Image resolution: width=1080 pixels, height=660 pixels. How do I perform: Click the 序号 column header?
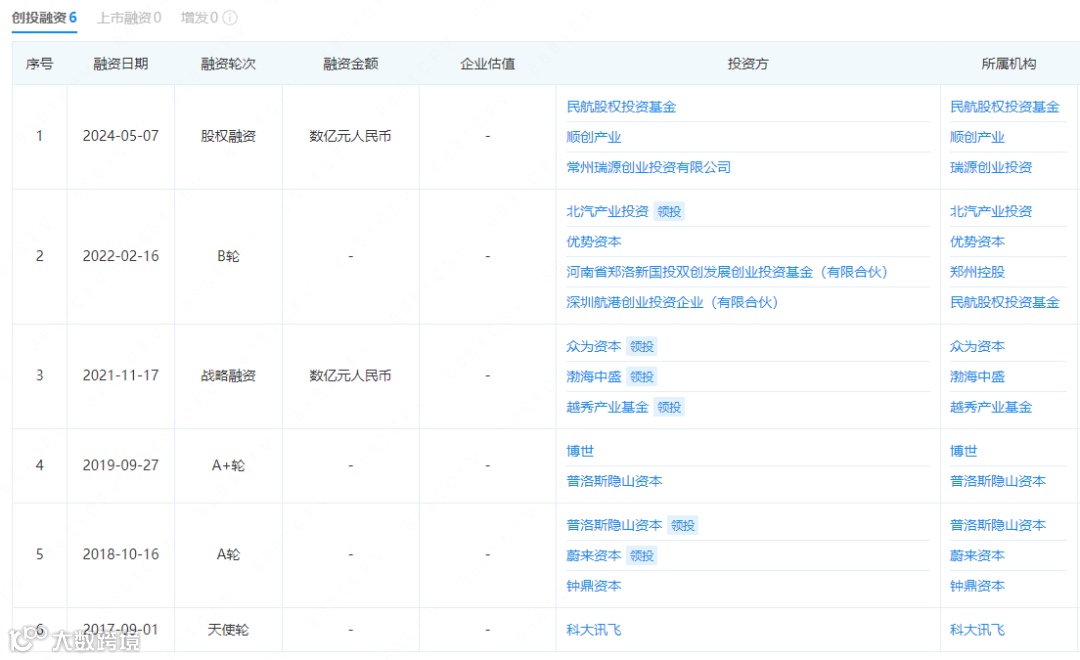39,64
